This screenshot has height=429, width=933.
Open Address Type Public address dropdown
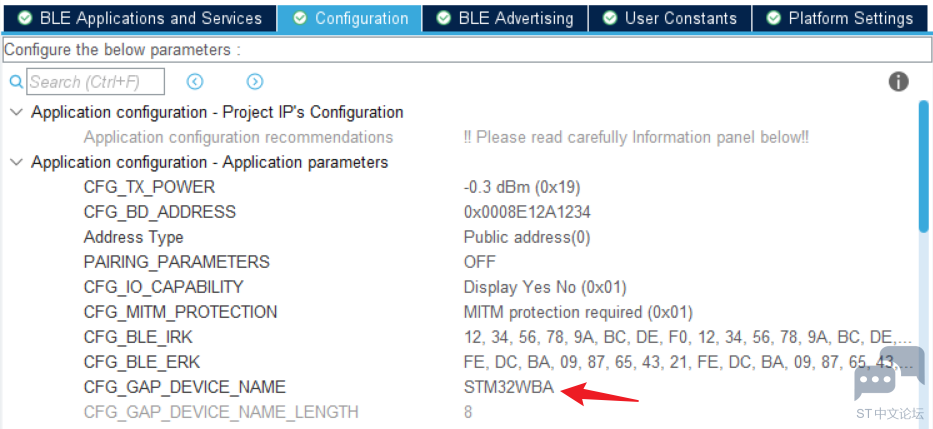pos(527,237)
